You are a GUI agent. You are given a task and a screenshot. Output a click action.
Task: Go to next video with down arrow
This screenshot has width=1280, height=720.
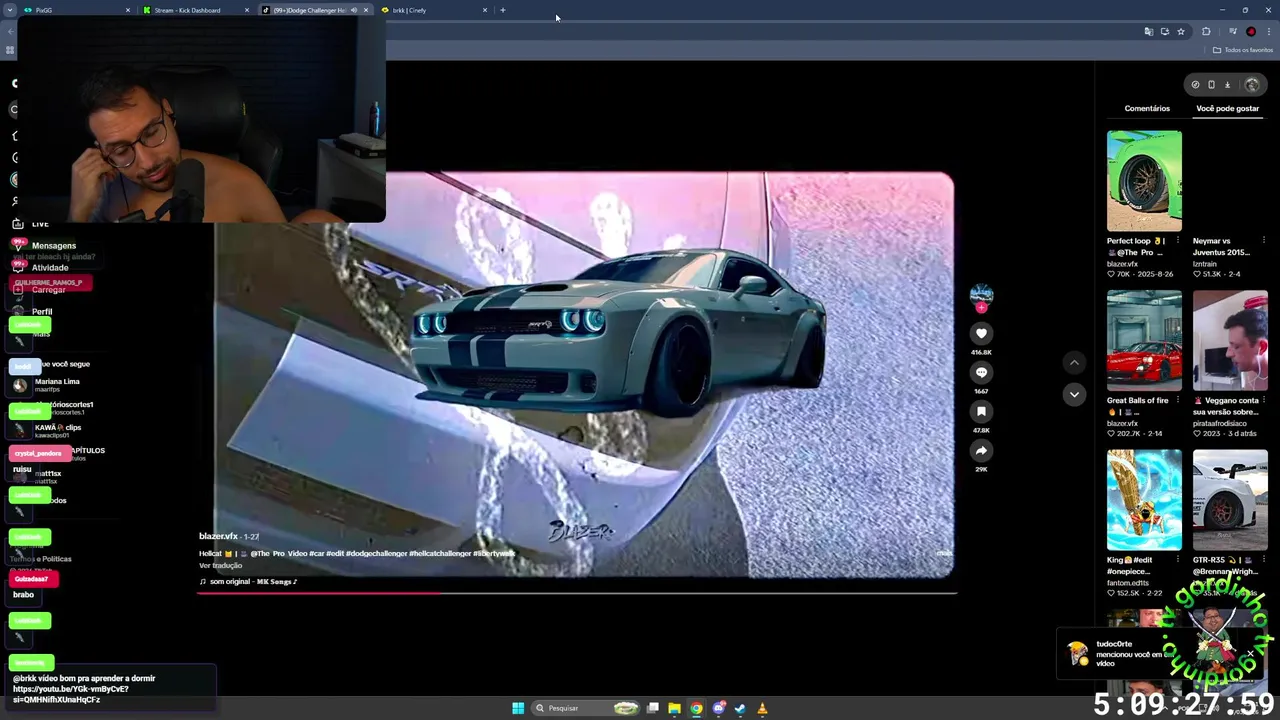1074,394
